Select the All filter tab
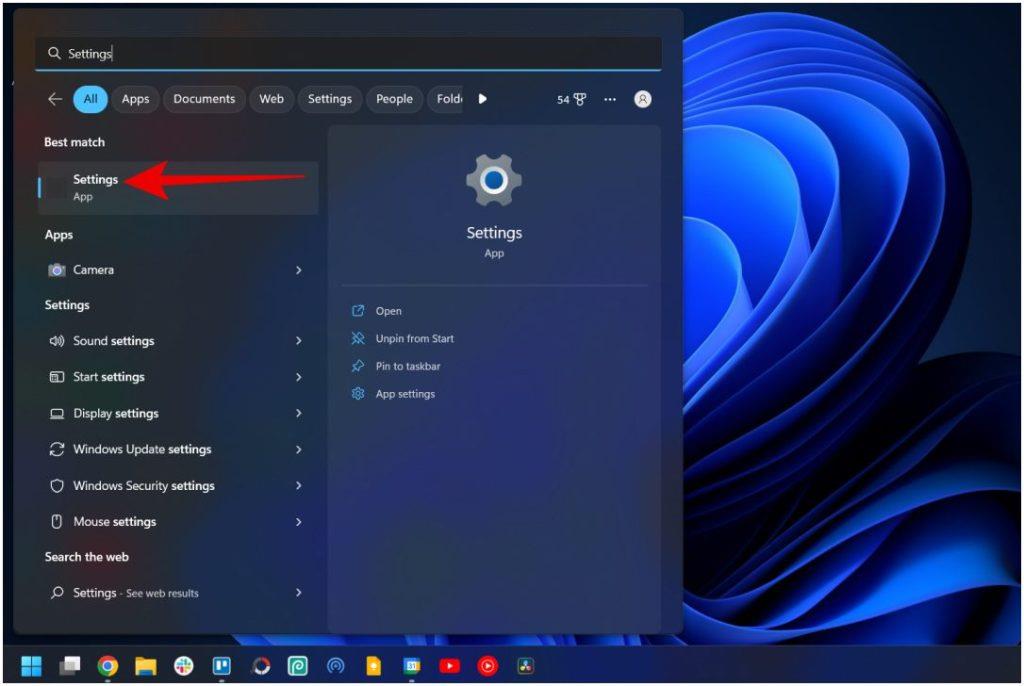 coord(90,99)
